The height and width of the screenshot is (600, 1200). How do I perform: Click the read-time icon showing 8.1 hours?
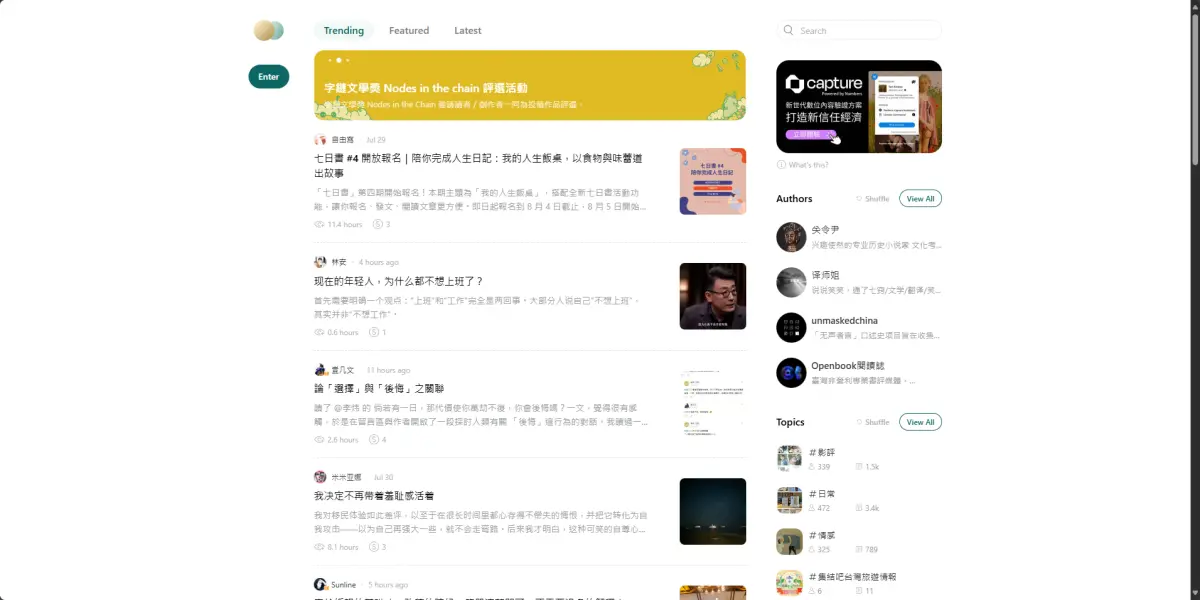click(x=320, y=547)
